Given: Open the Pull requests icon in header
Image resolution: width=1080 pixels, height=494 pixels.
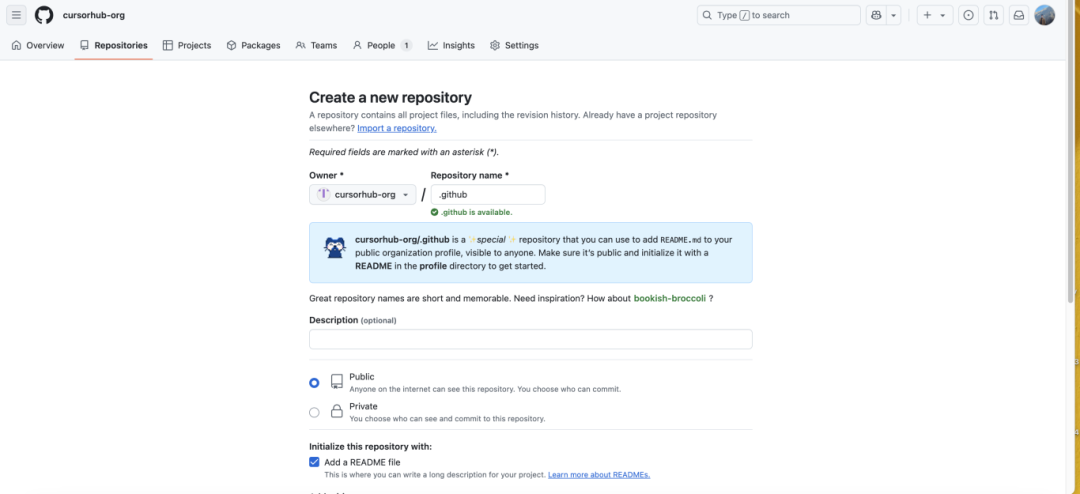Looking at the screenshot, I should click(993, 15).
